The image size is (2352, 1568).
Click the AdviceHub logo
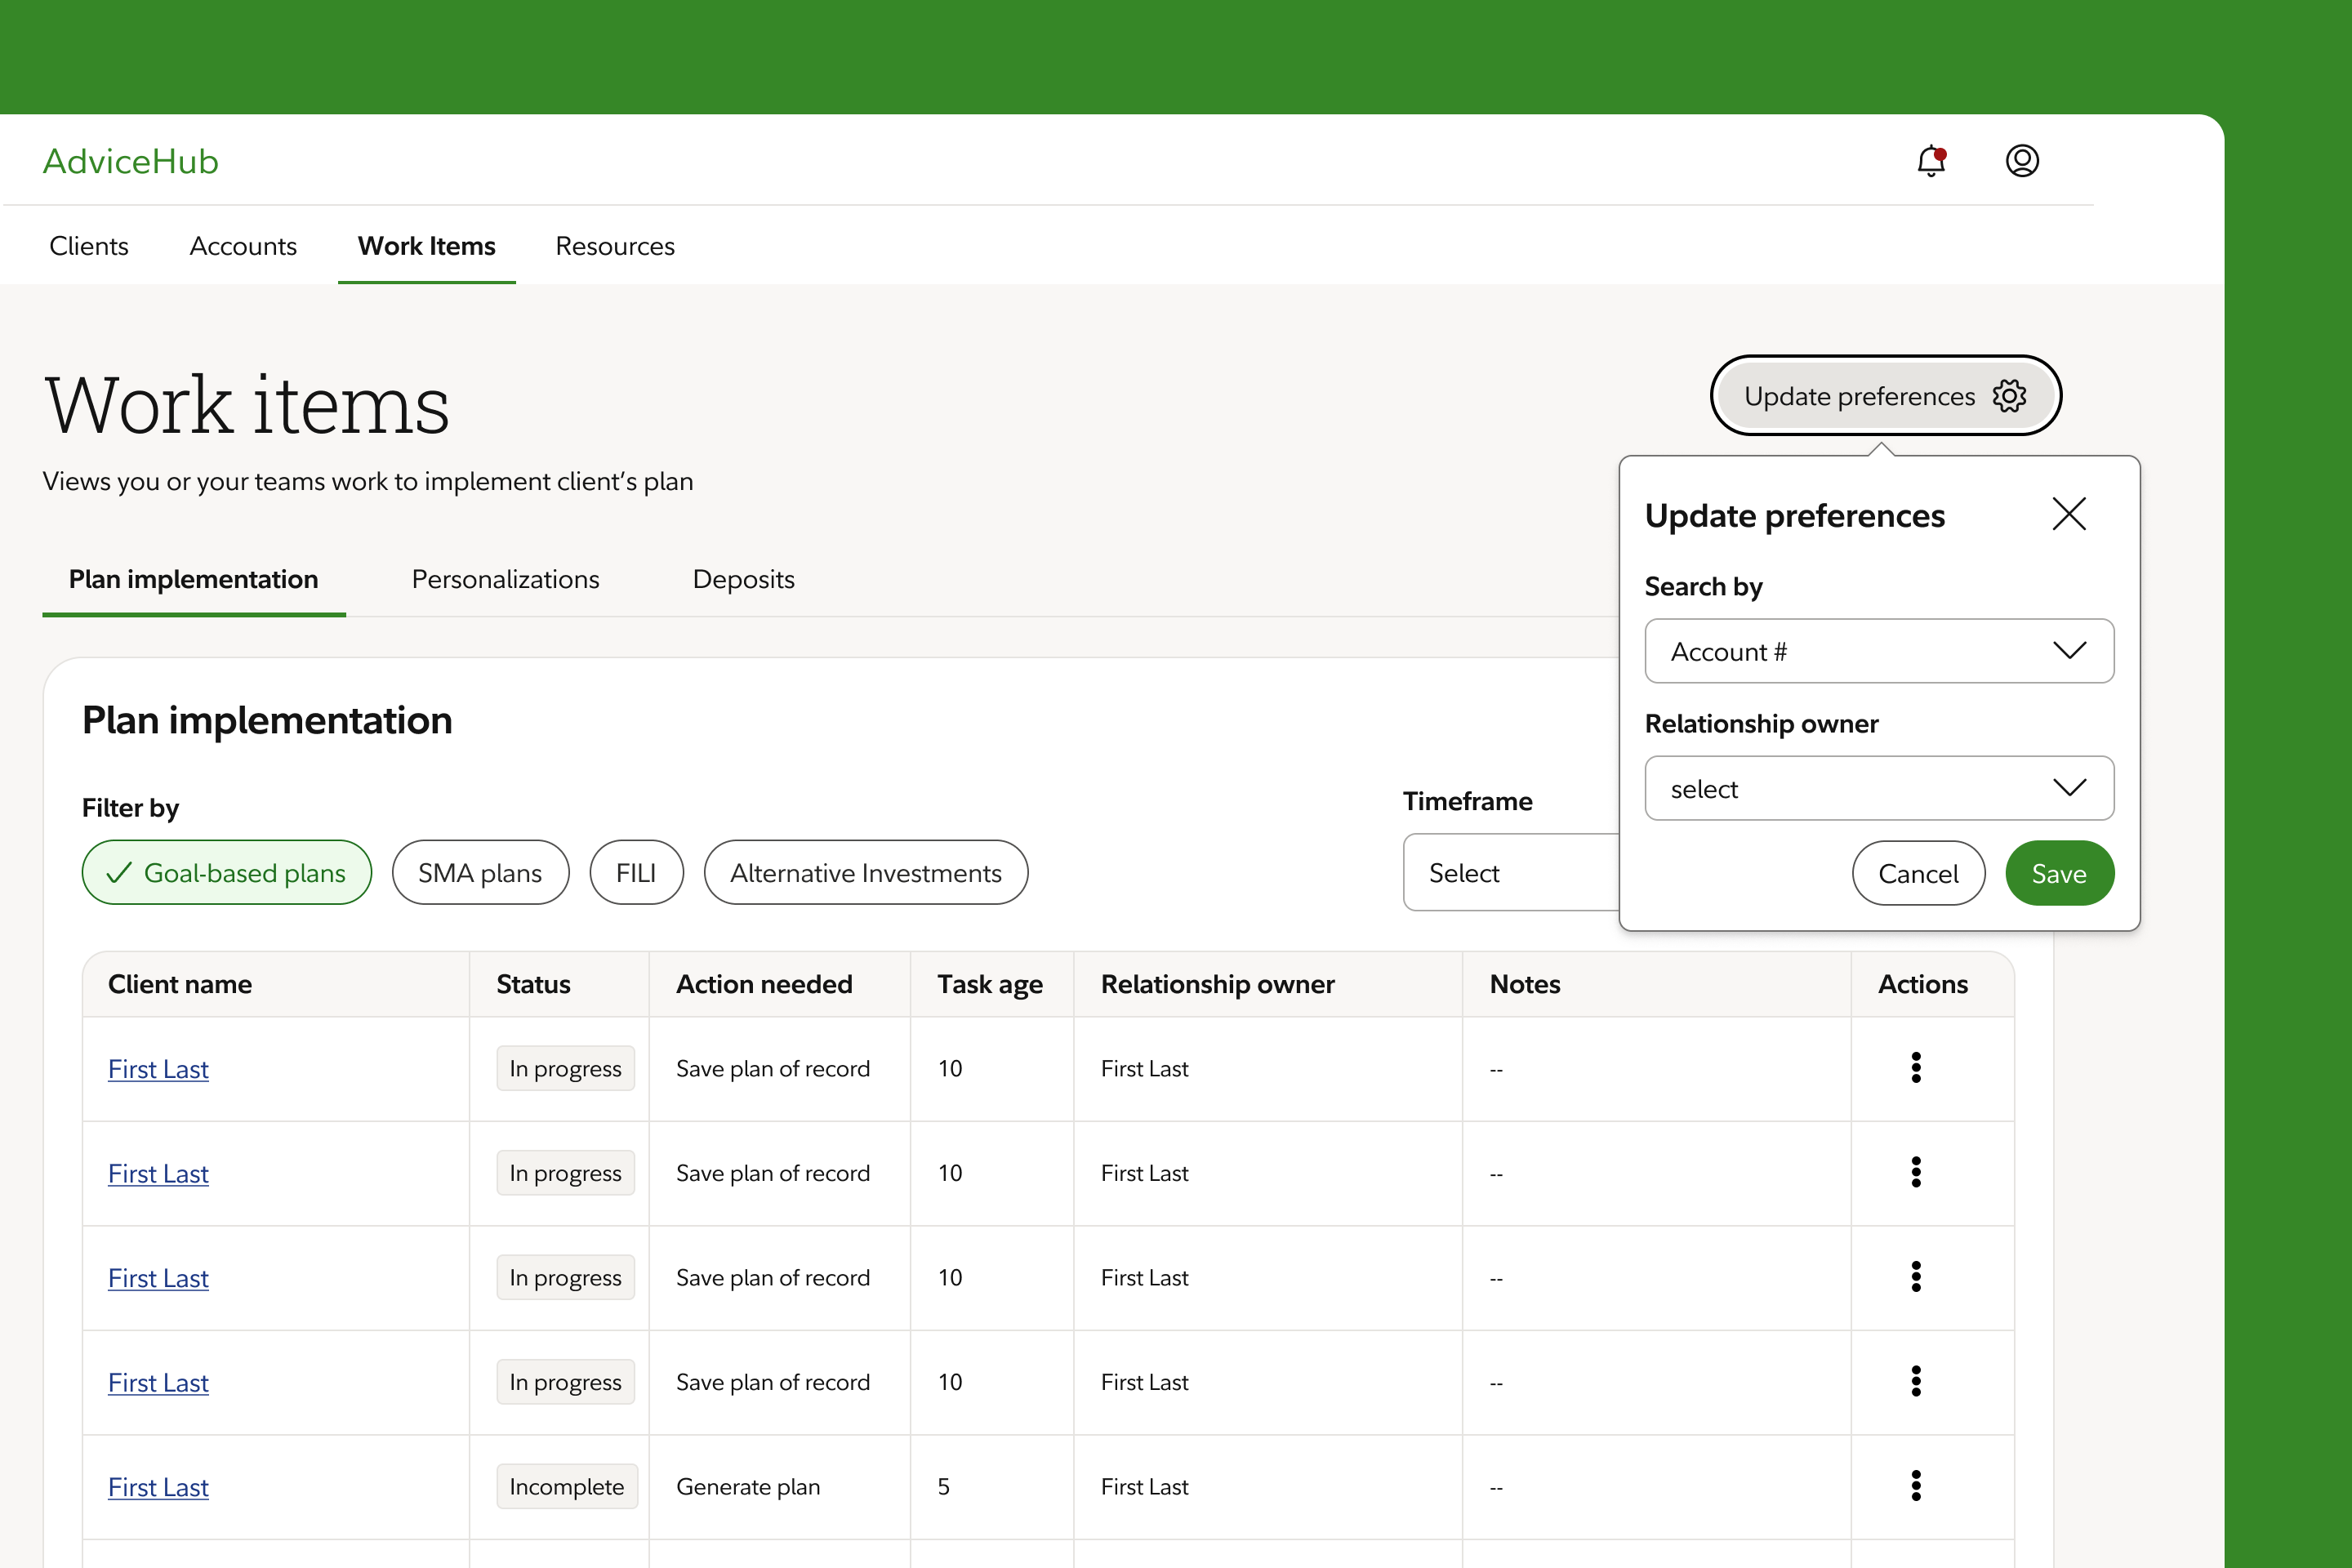point(131,161)
